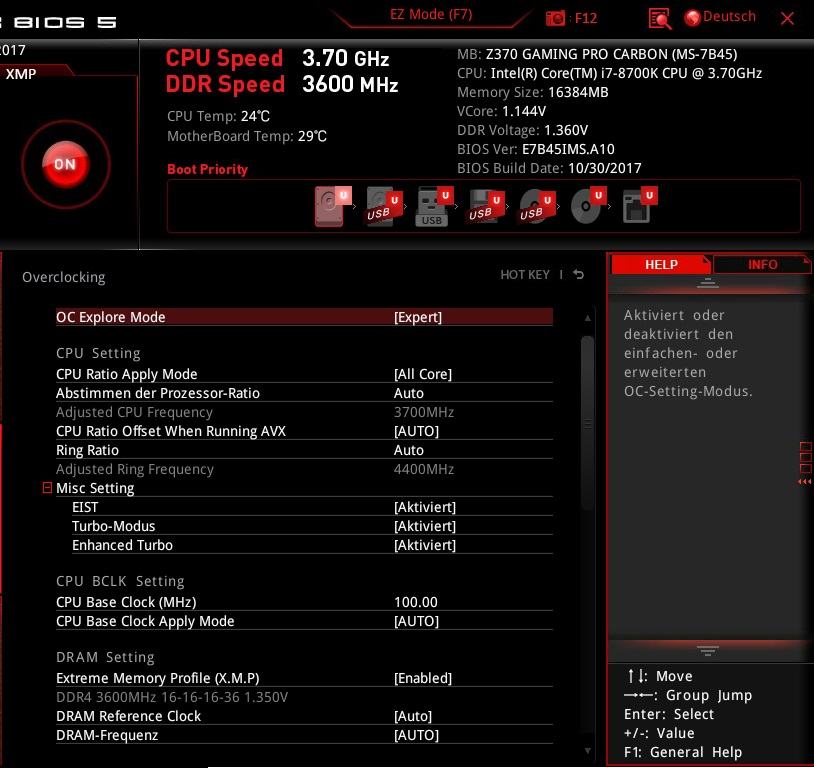Close the BIOS with the X button
The height and width of the screenshot is (768, 814).
(x=787, y=19)
